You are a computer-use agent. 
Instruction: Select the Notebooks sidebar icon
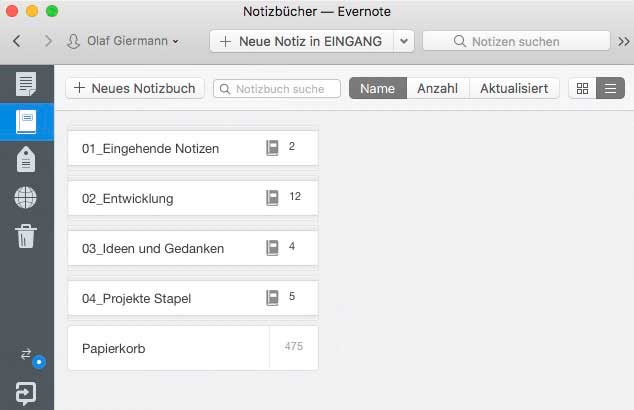(26, 121)
